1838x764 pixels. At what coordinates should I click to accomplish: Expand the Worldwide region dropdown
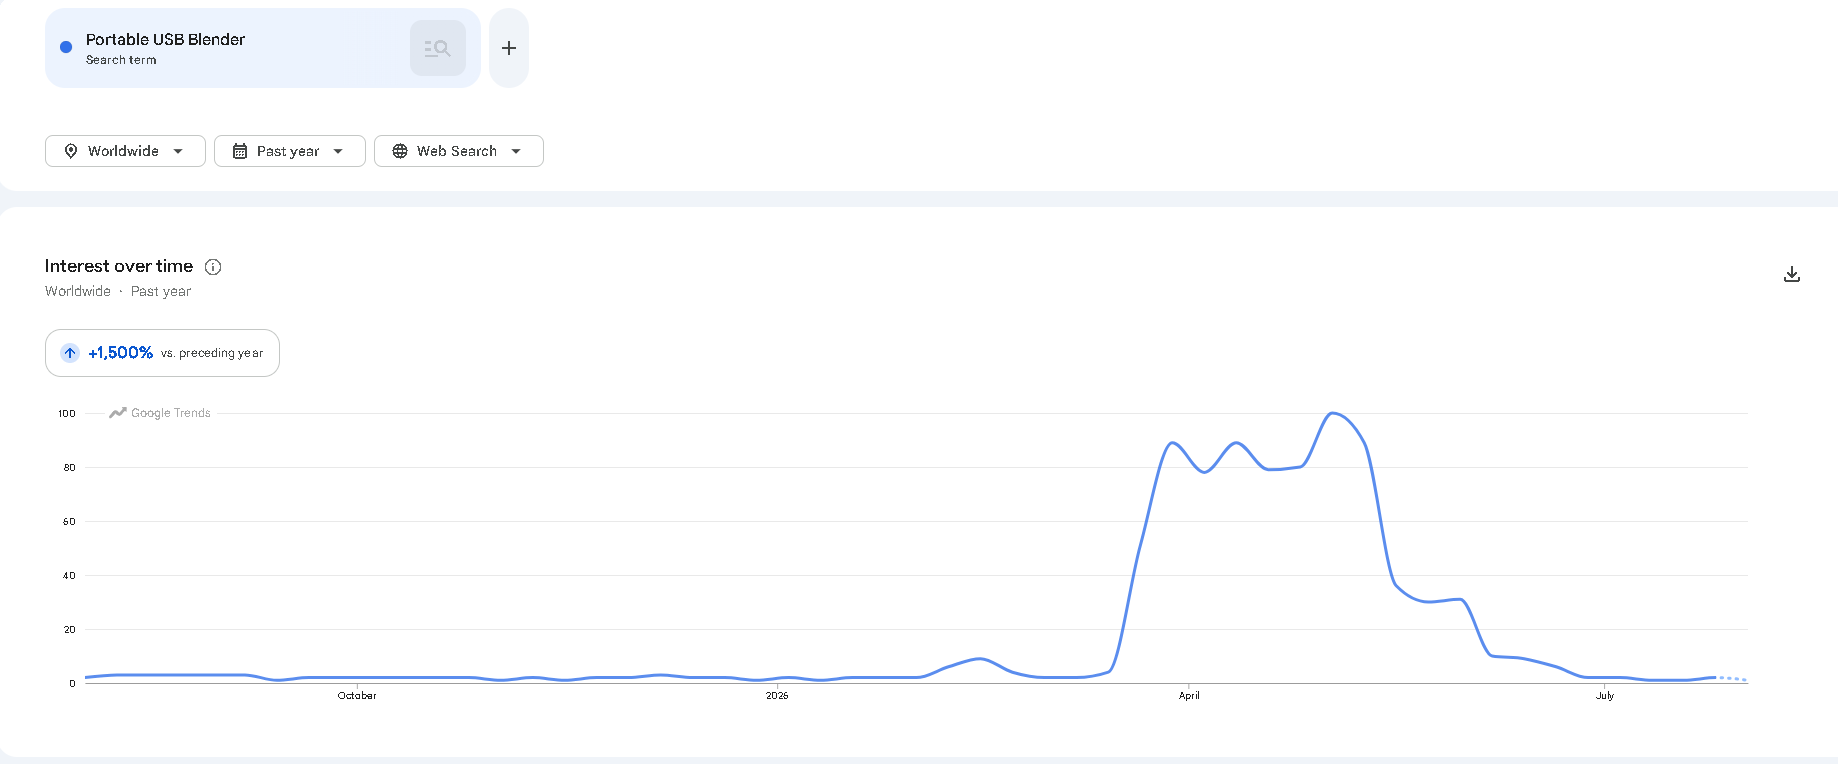tap(125, 151)
